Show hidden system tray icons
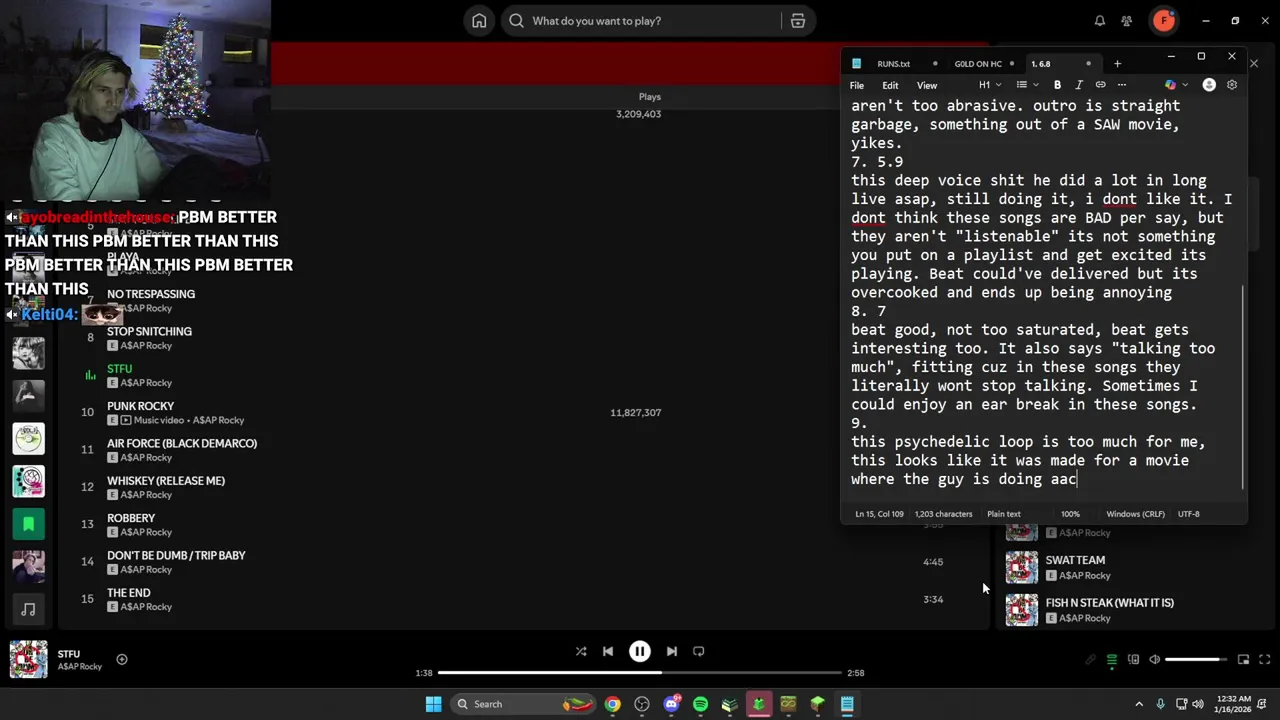This screenshot has width=1280, height=720. click(x=1139, y=704)
